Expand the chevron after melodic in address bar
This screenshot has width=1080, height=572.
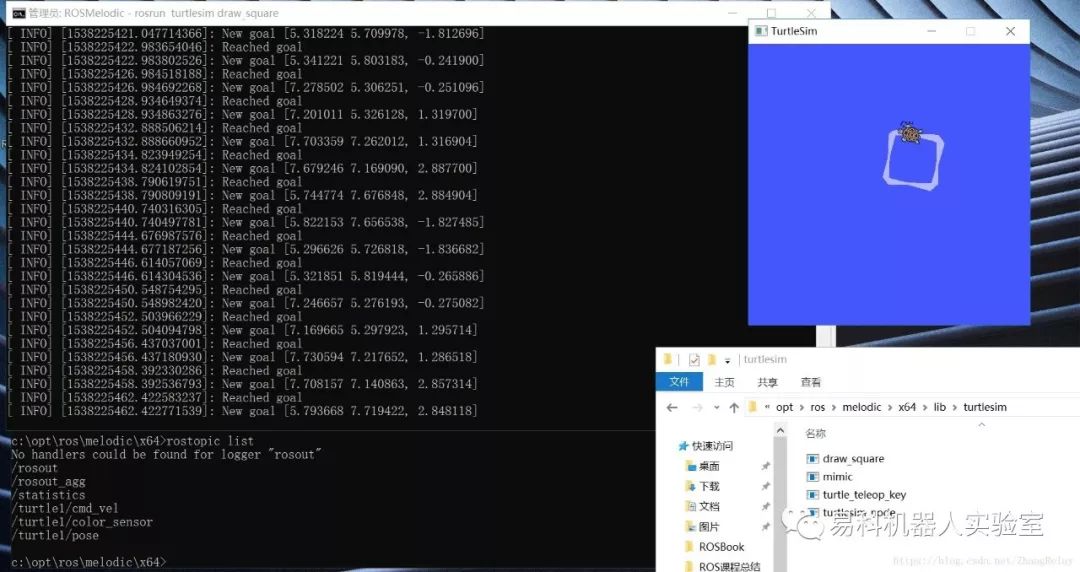[x=890, y=407]
